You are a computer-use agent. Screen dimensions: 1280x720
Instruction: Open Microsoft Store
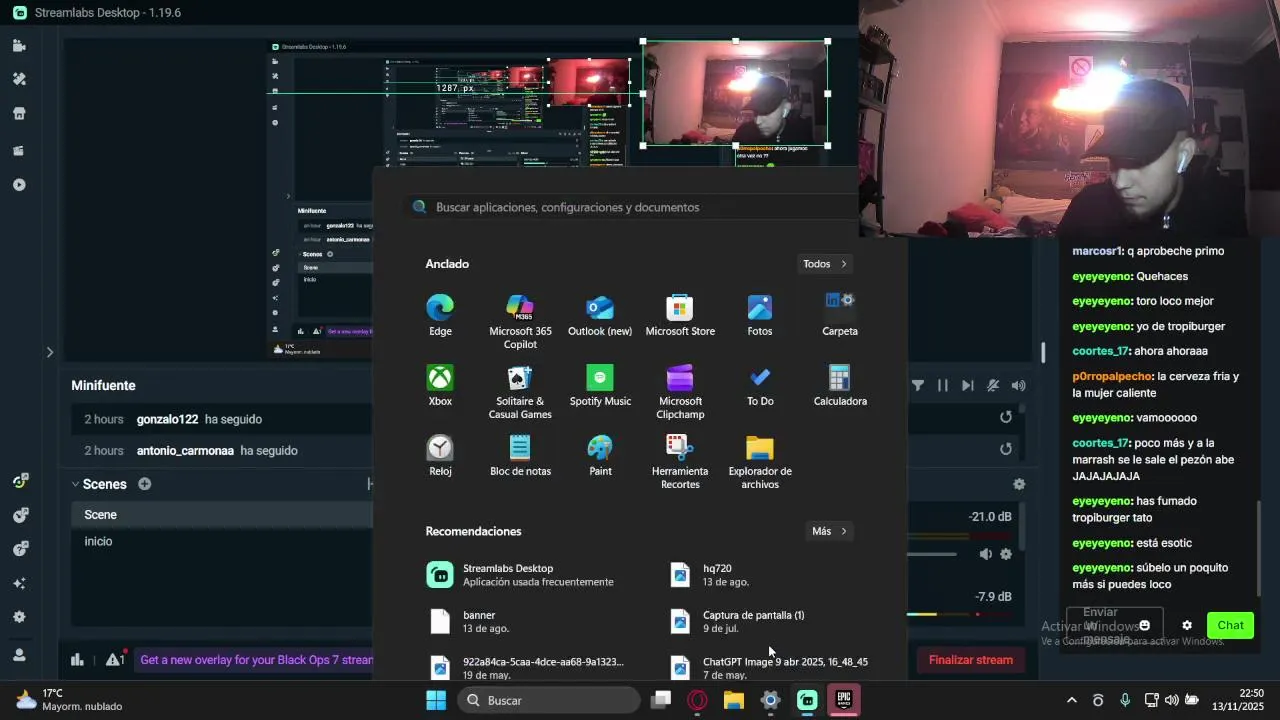point(680,315)
